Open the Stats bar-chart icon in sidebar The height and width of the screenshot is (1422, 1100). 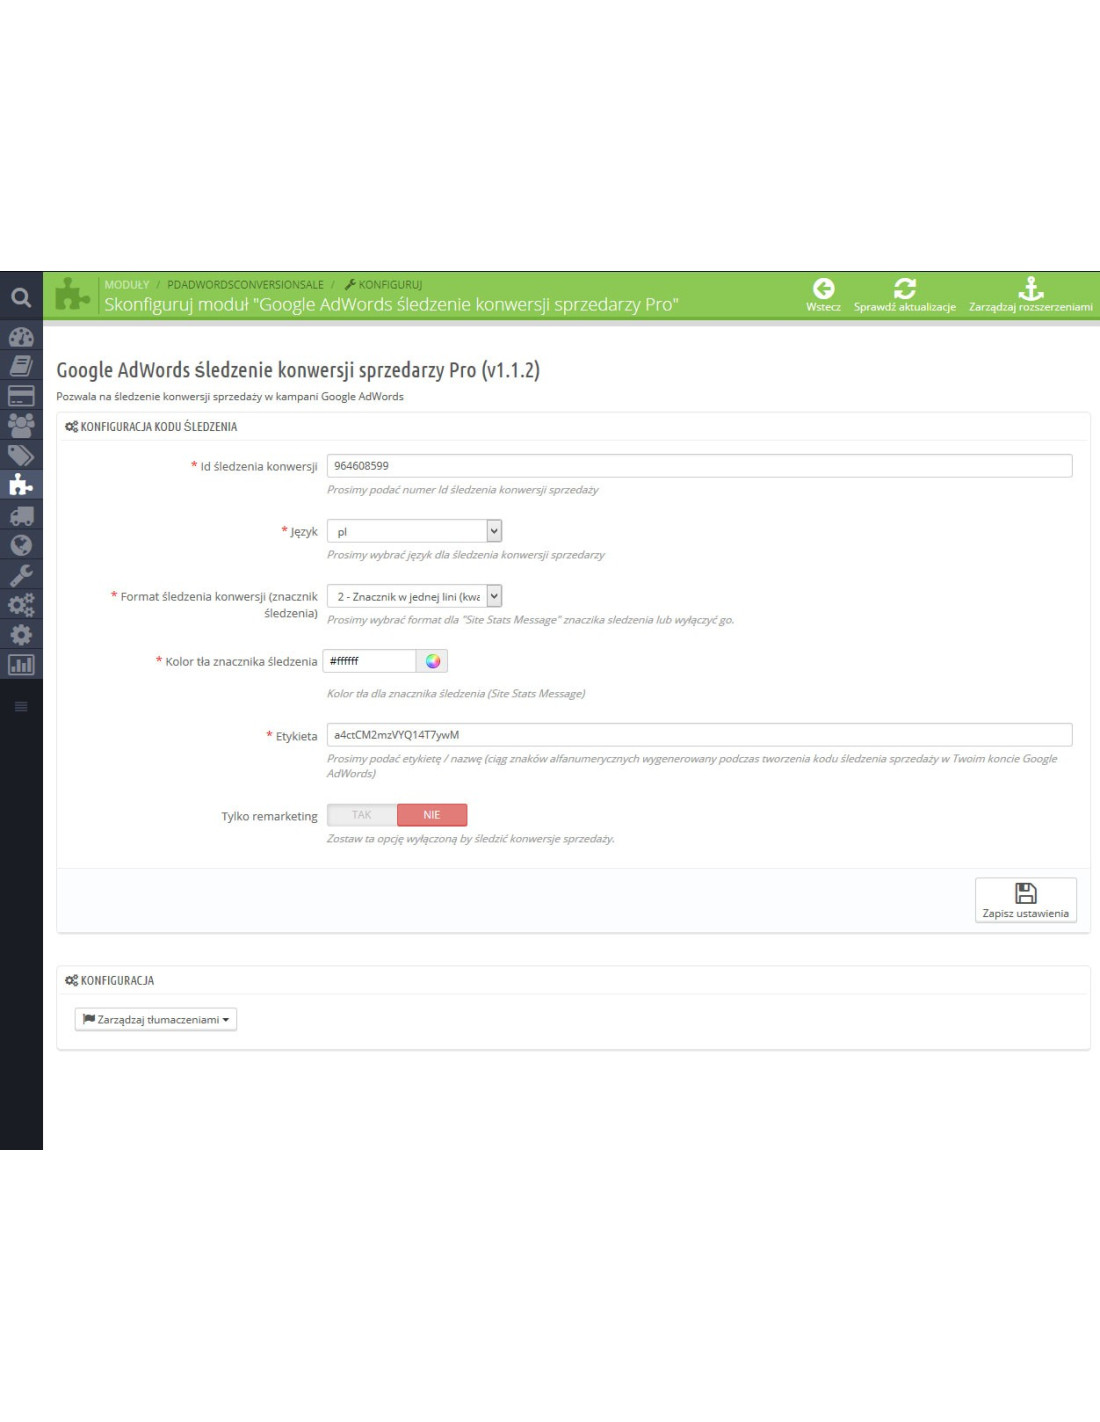coord(21,664)
